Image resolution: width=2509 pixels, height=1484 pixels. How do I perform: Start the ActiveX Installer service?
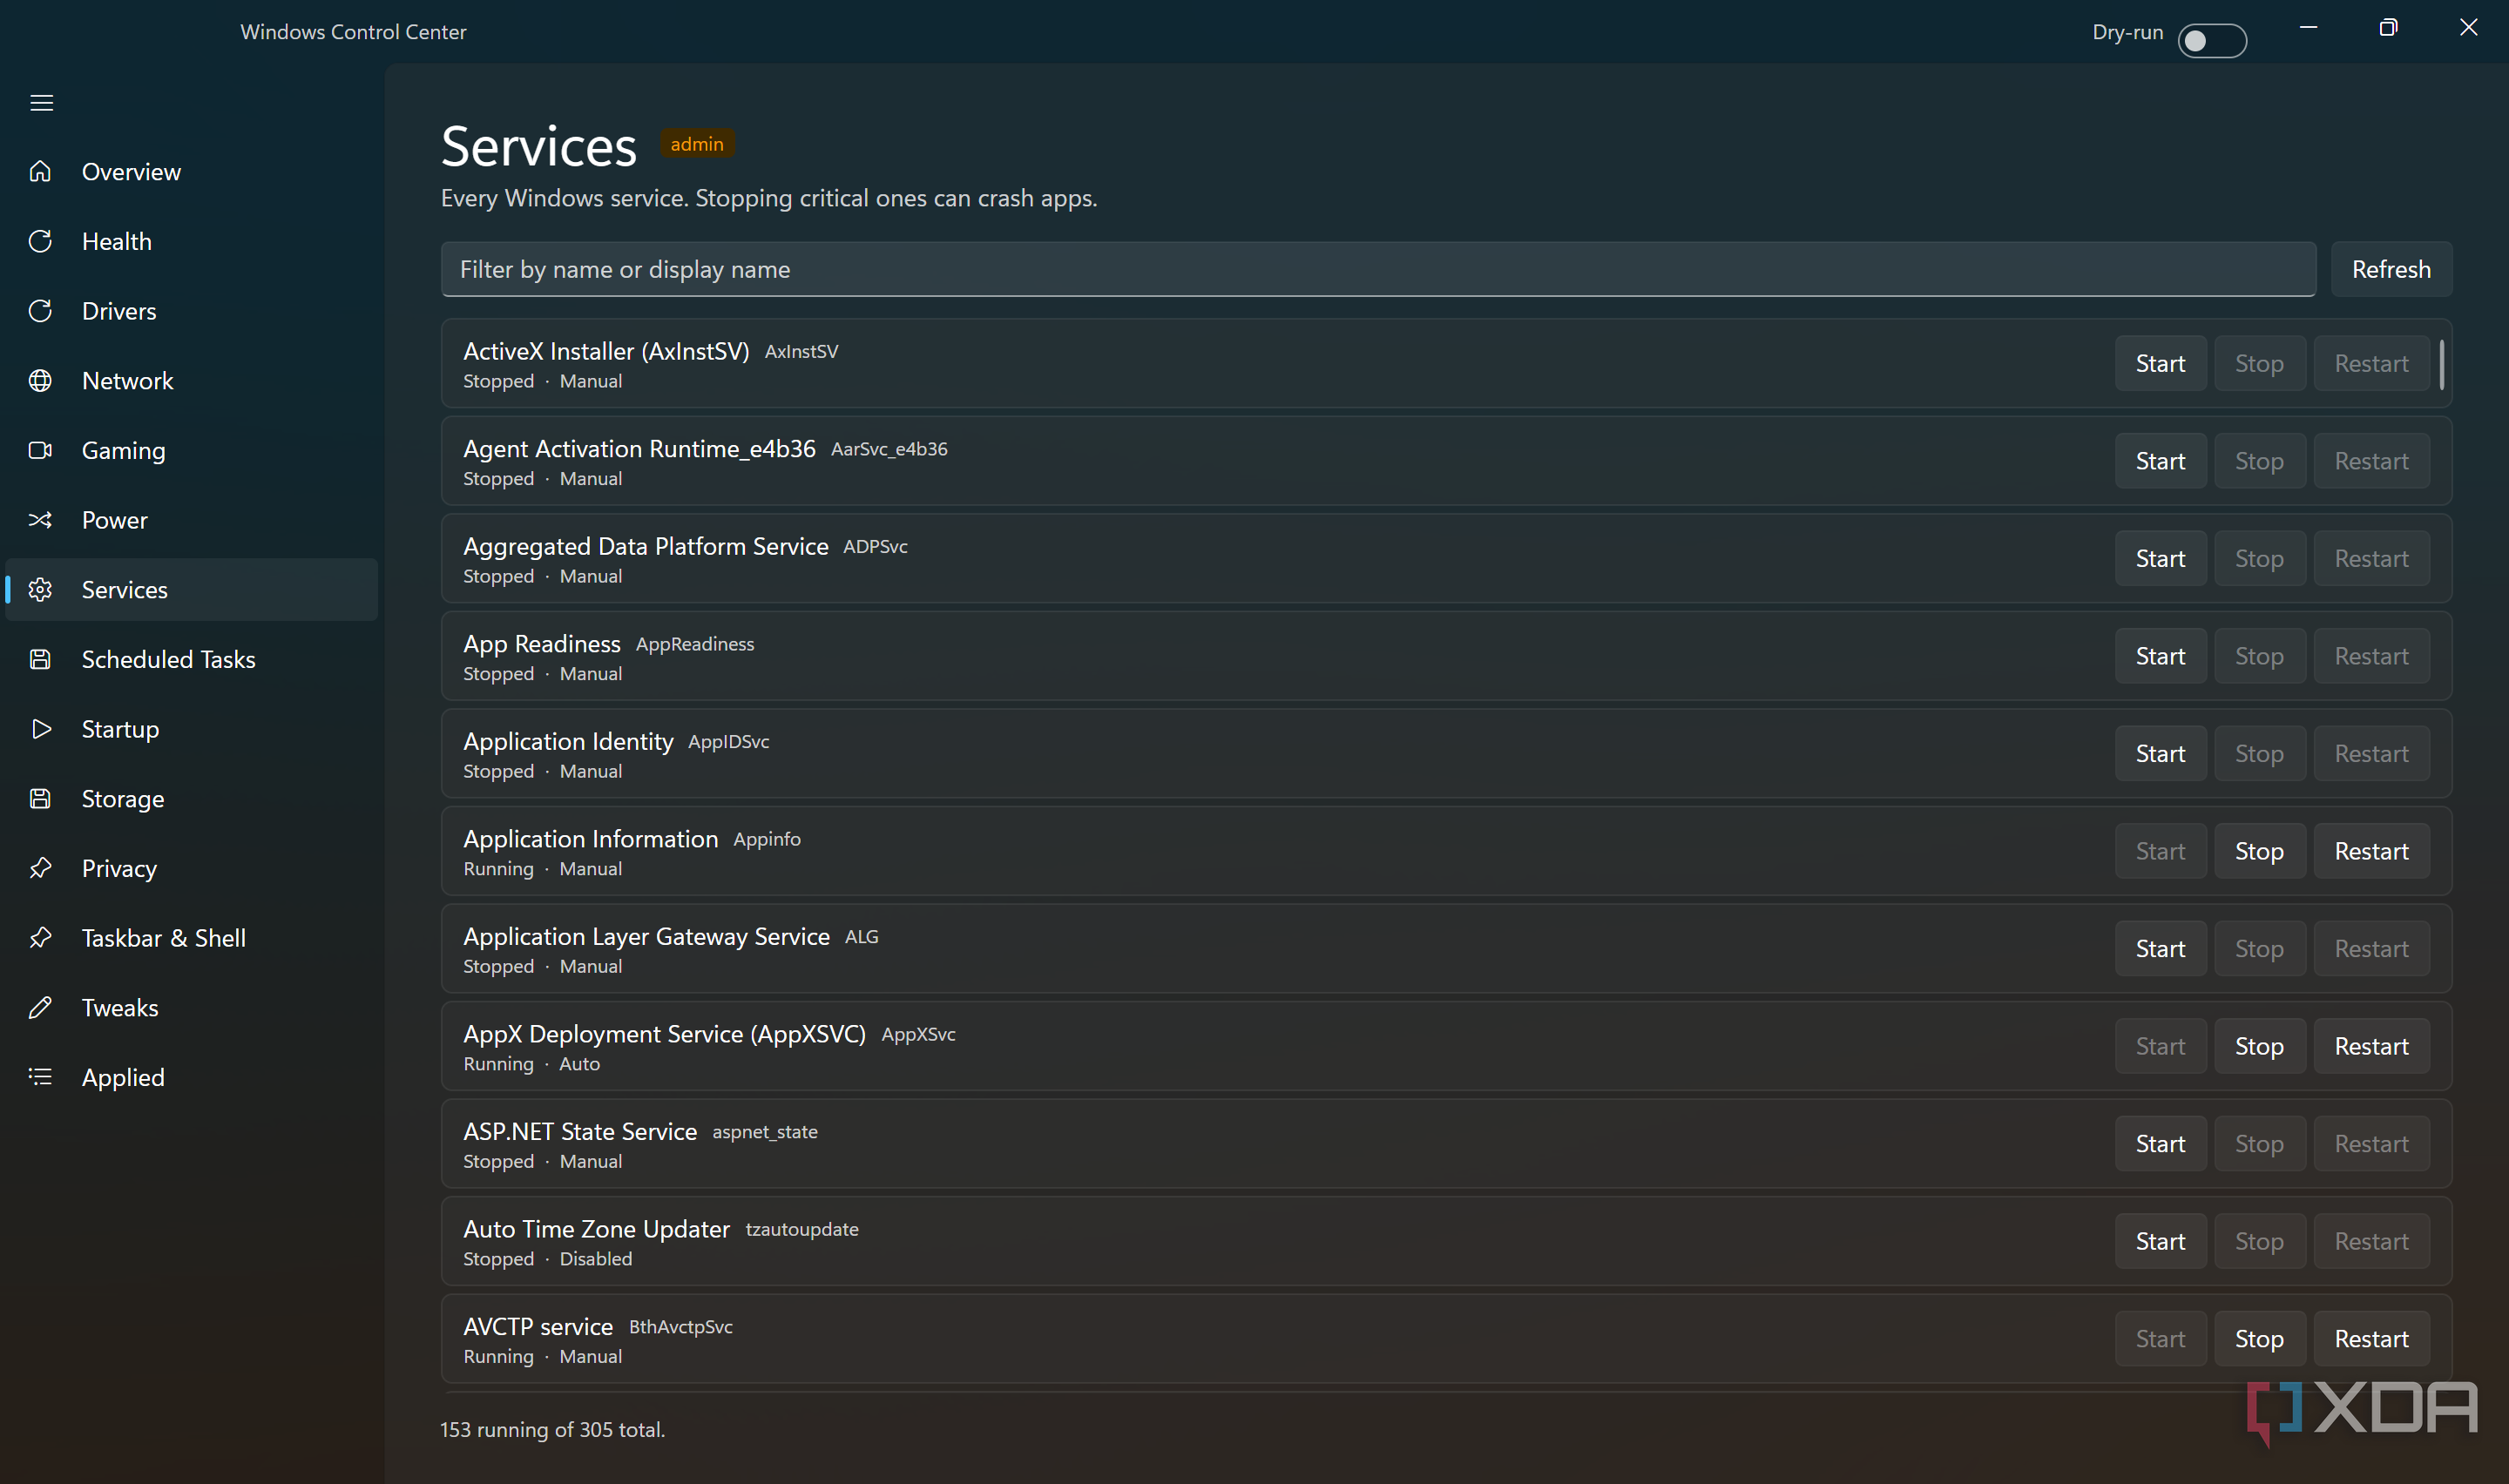pos(2160,363)
